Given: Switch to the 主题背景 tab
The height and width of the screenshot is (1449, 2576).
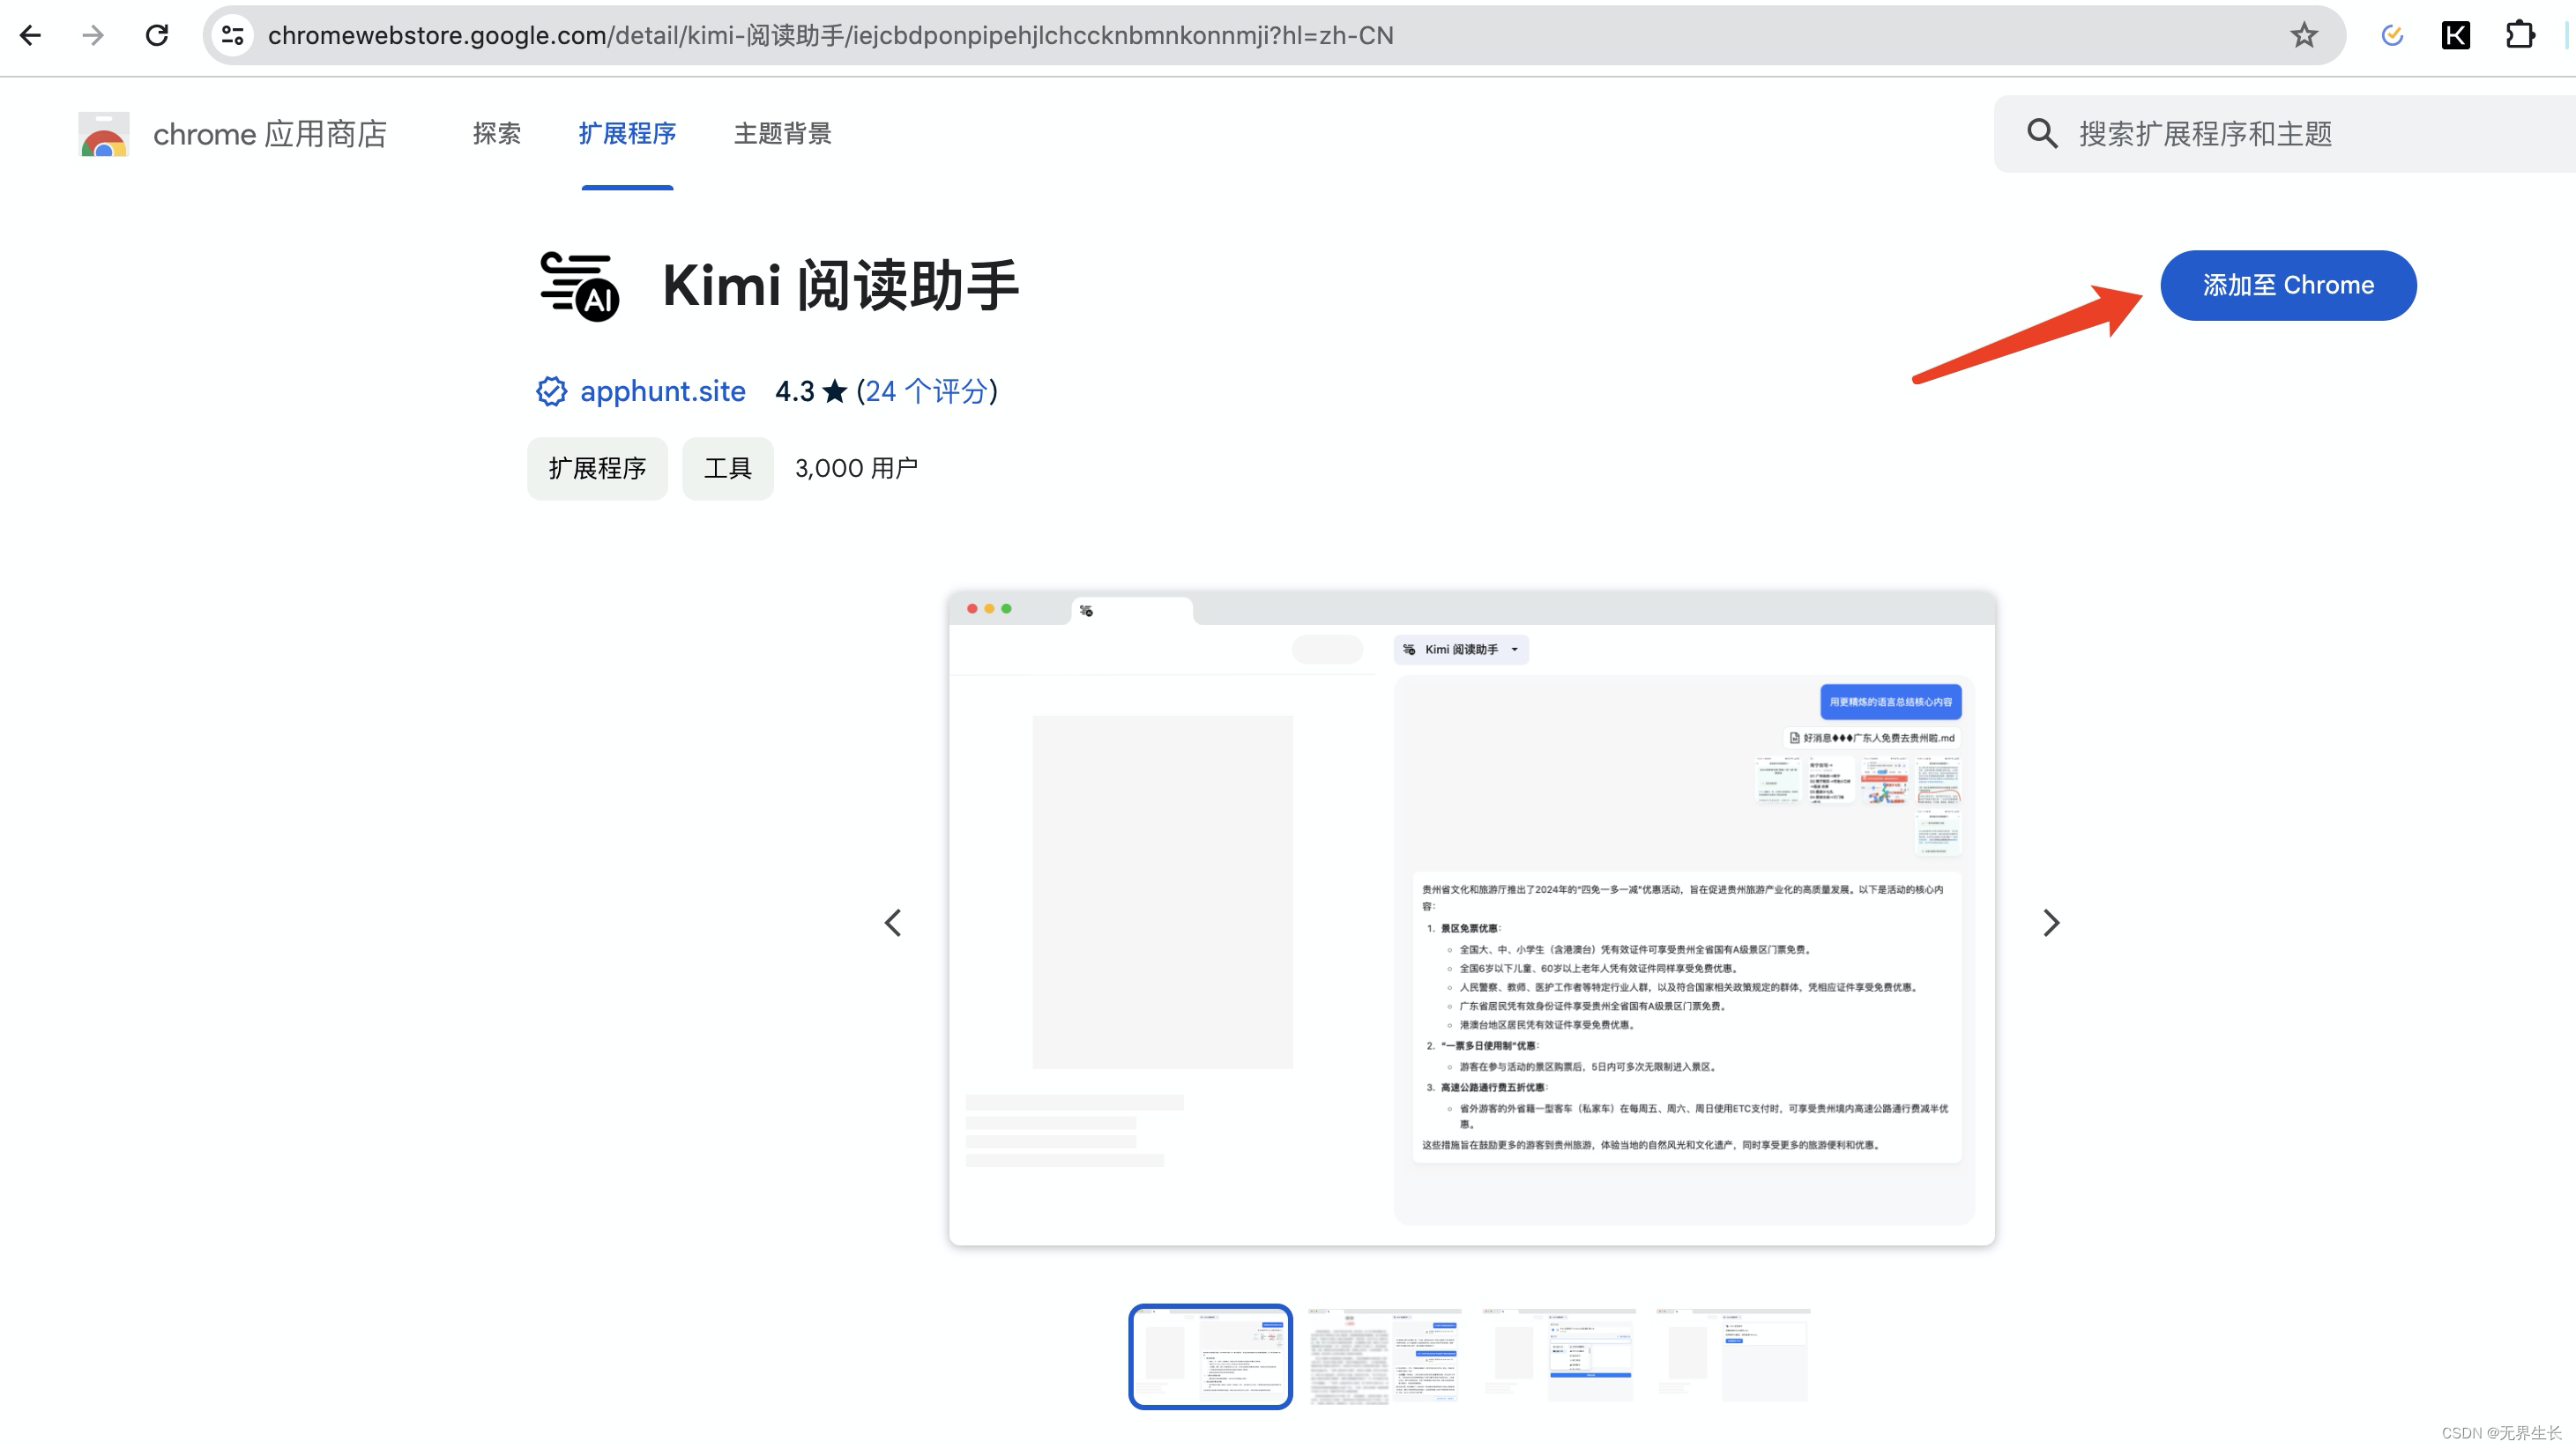Looking at the screenshot, I should tap(782, 133).
